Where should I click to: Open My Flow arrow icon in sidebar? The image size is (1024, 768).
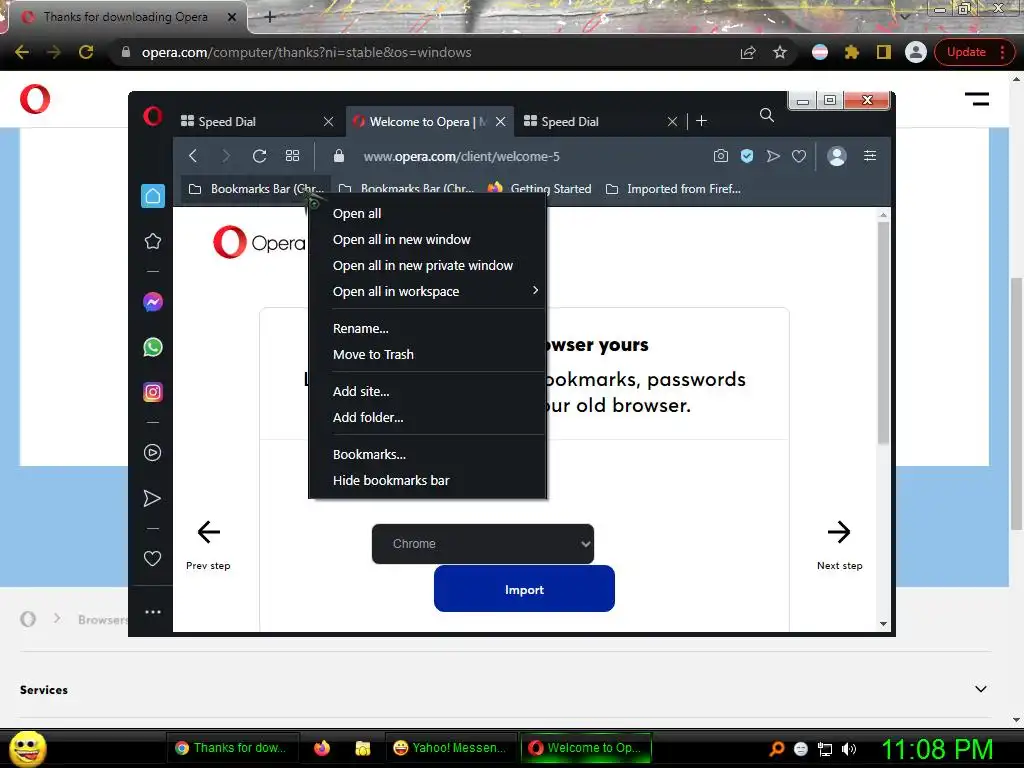152,498
